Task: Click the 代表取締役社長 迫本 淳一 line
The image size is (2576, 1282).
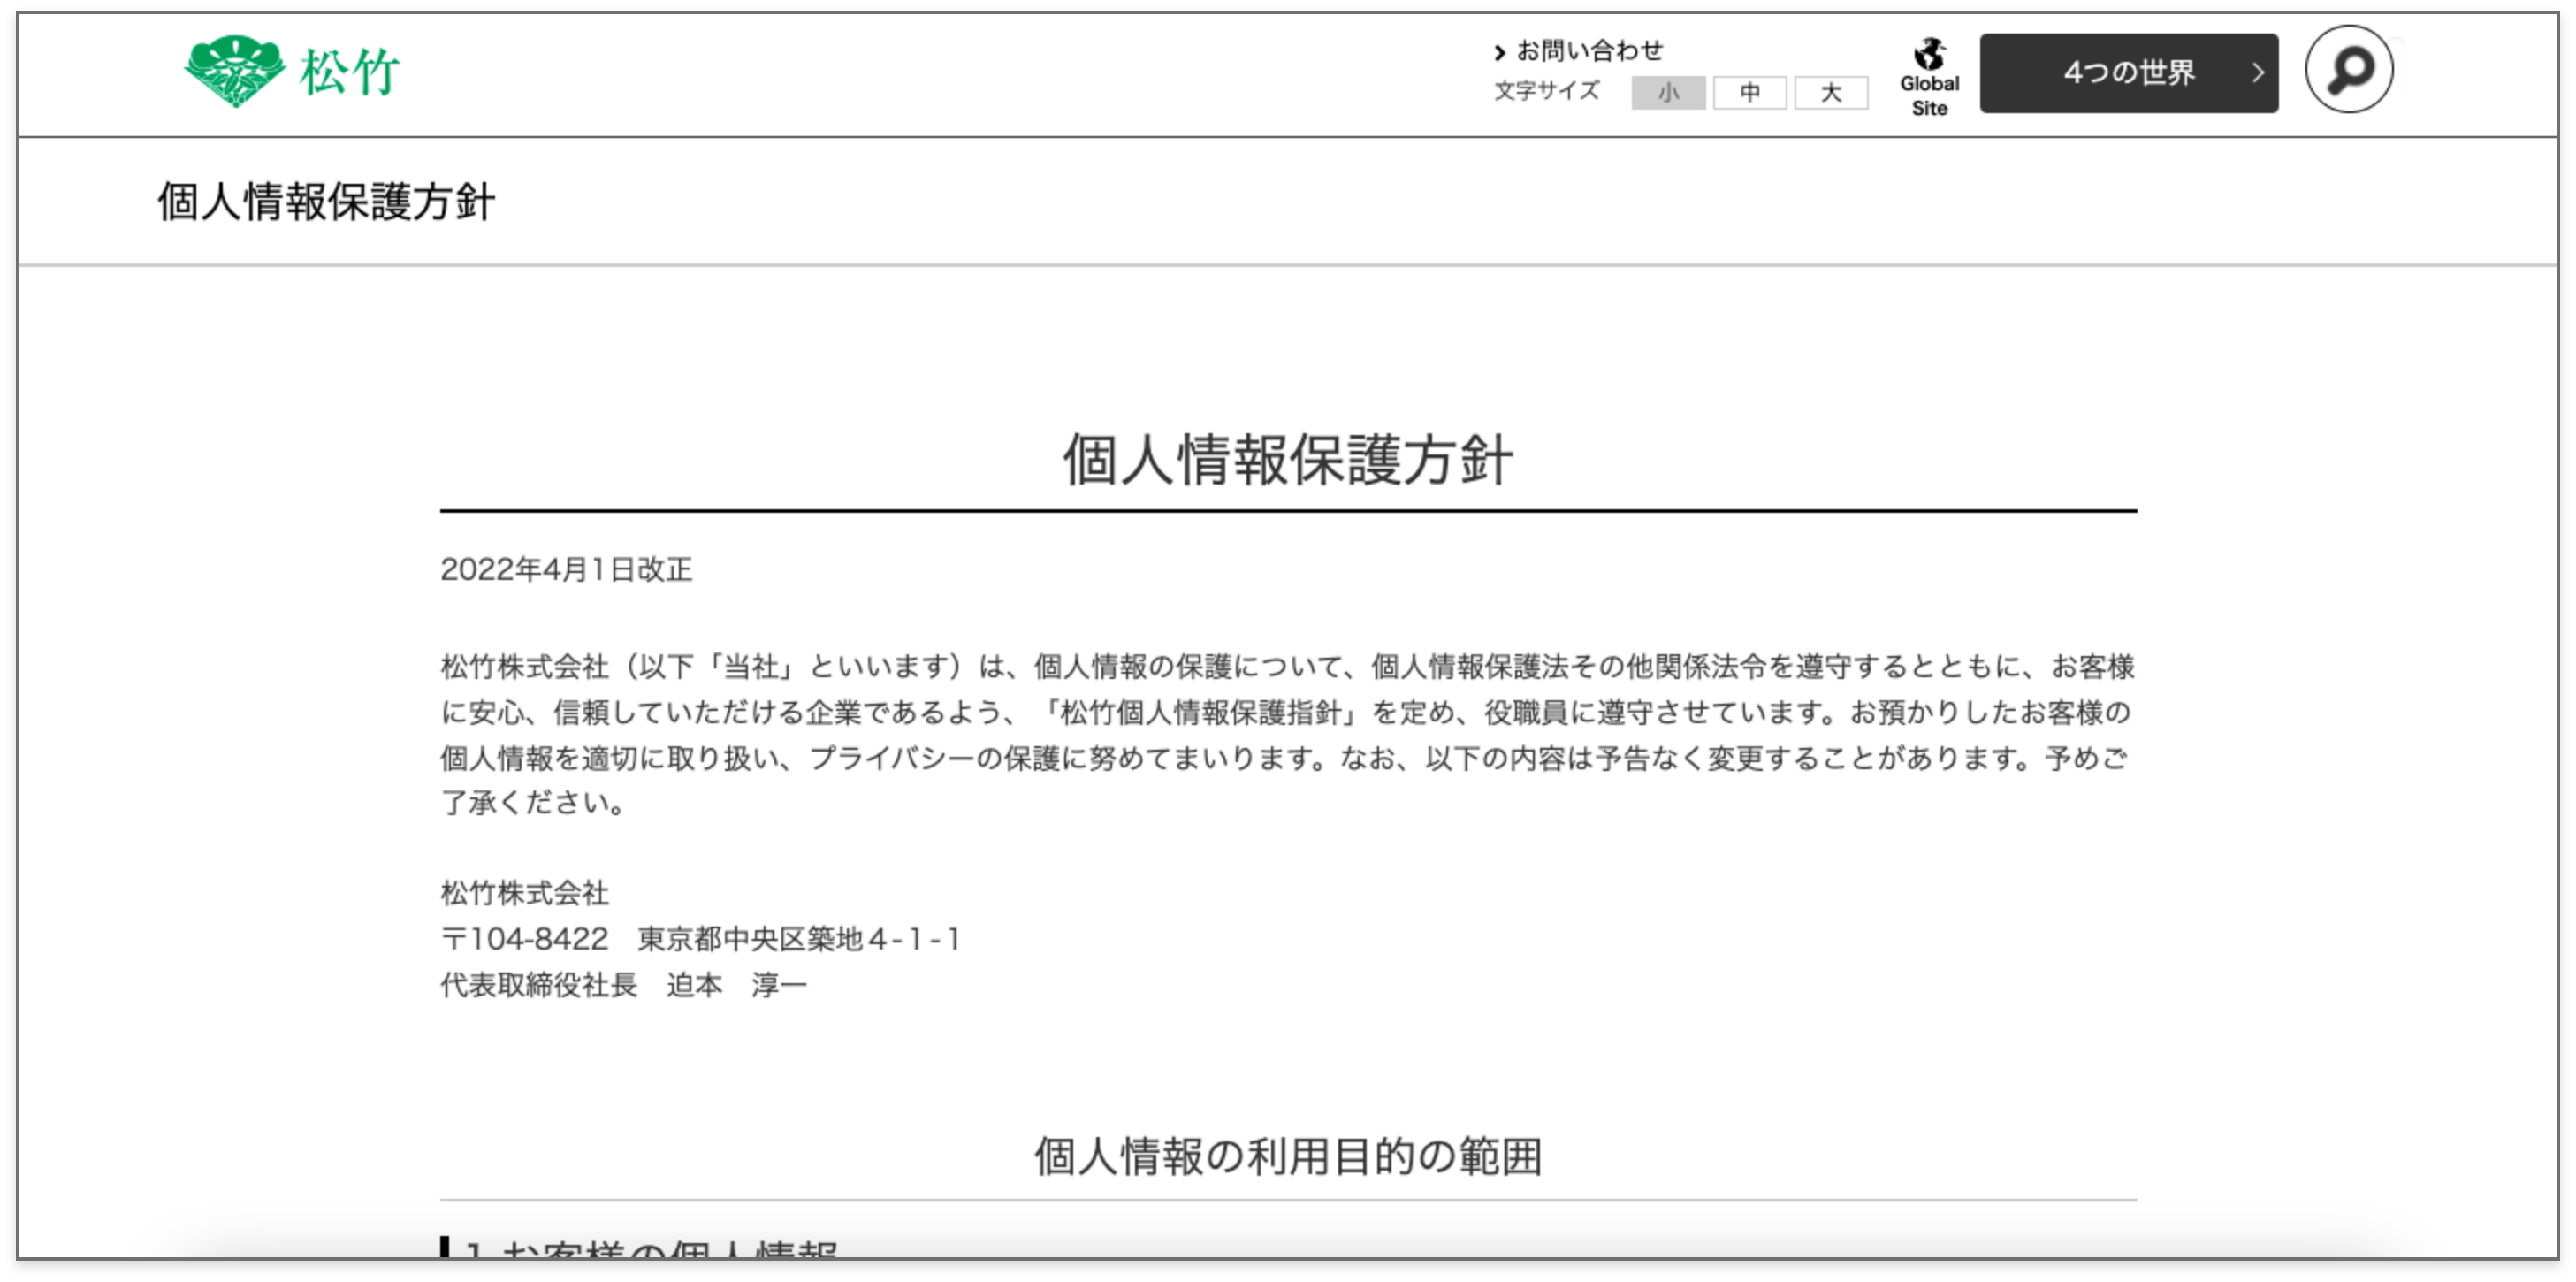Action: [x=623, y=985]
